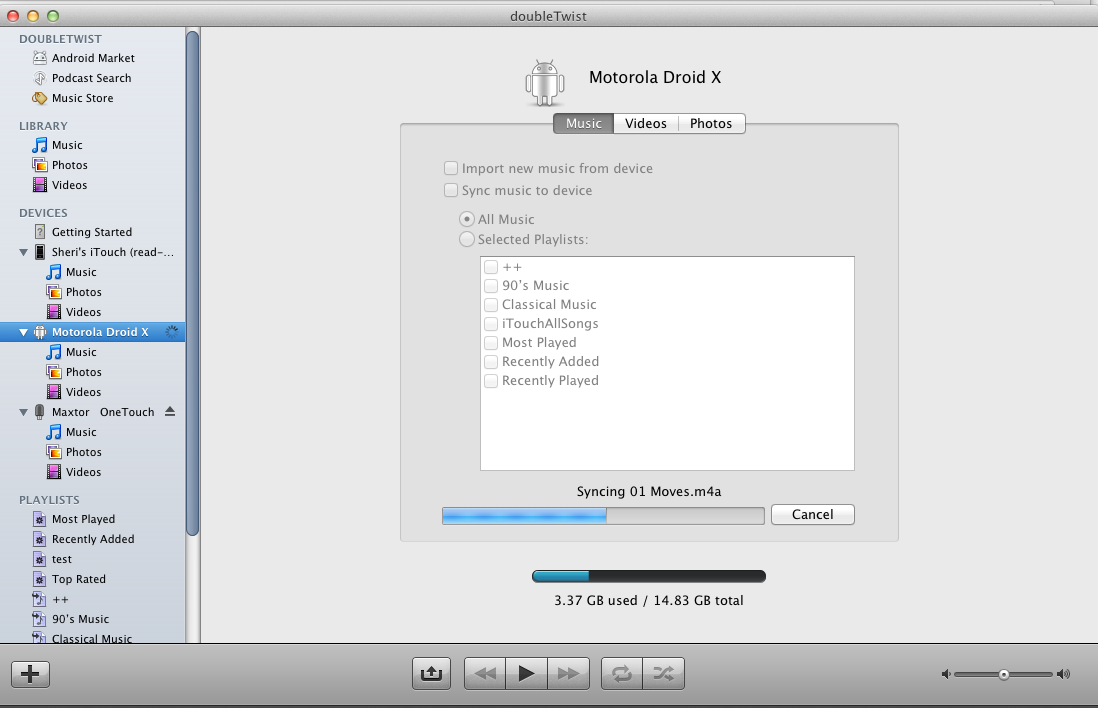This screenshot has height=708, width=1098.
Task: Eject the Maxtor OneTouch drive
Action: pyautogui.click(x=169, y=412)
